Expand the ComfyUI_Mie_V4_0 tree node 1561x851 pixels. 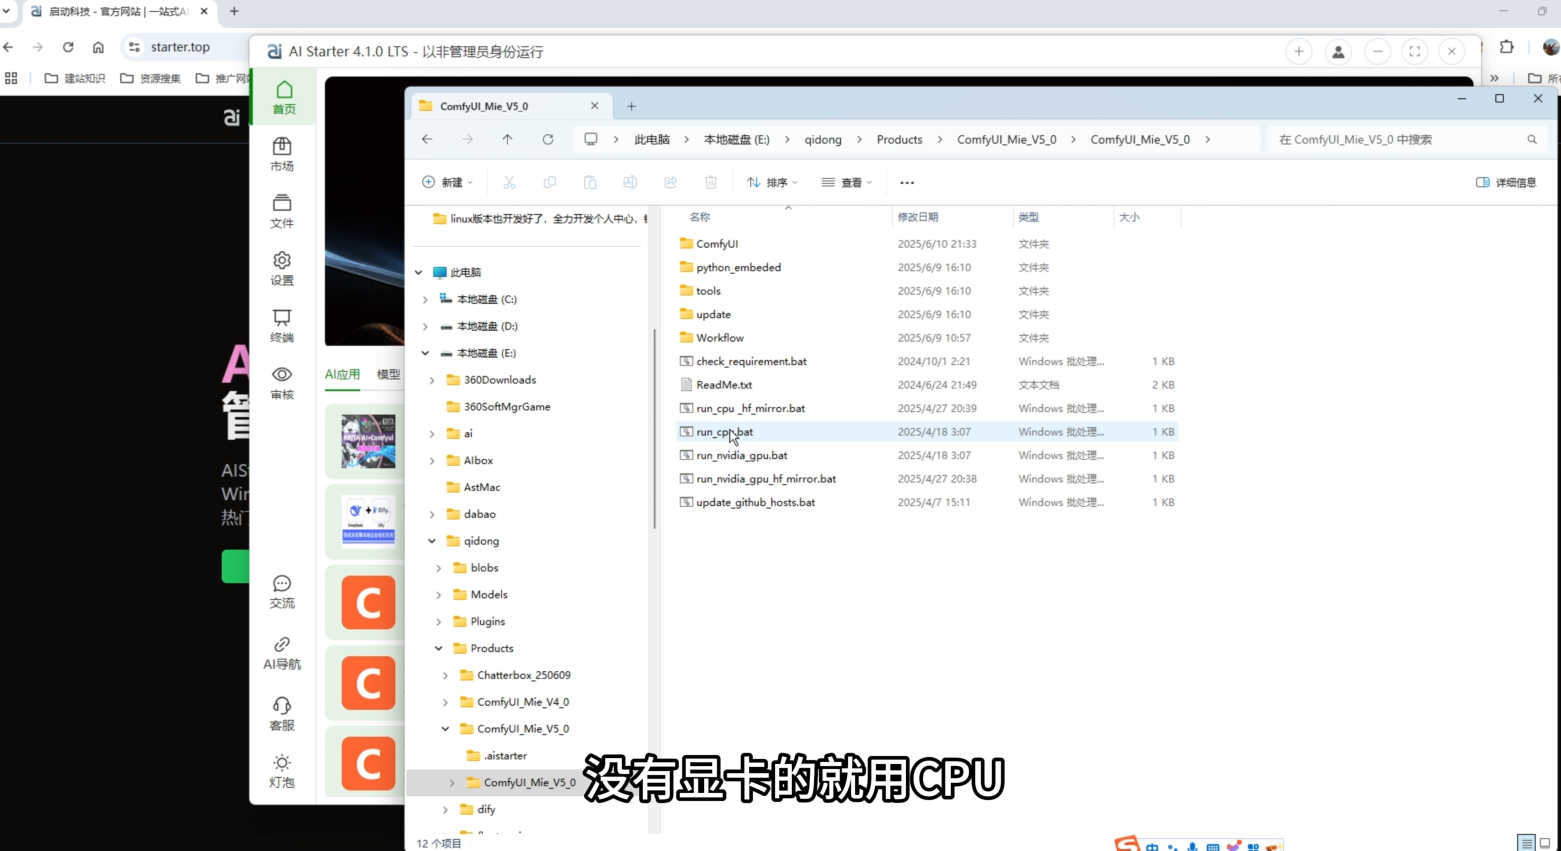(445, 702)
